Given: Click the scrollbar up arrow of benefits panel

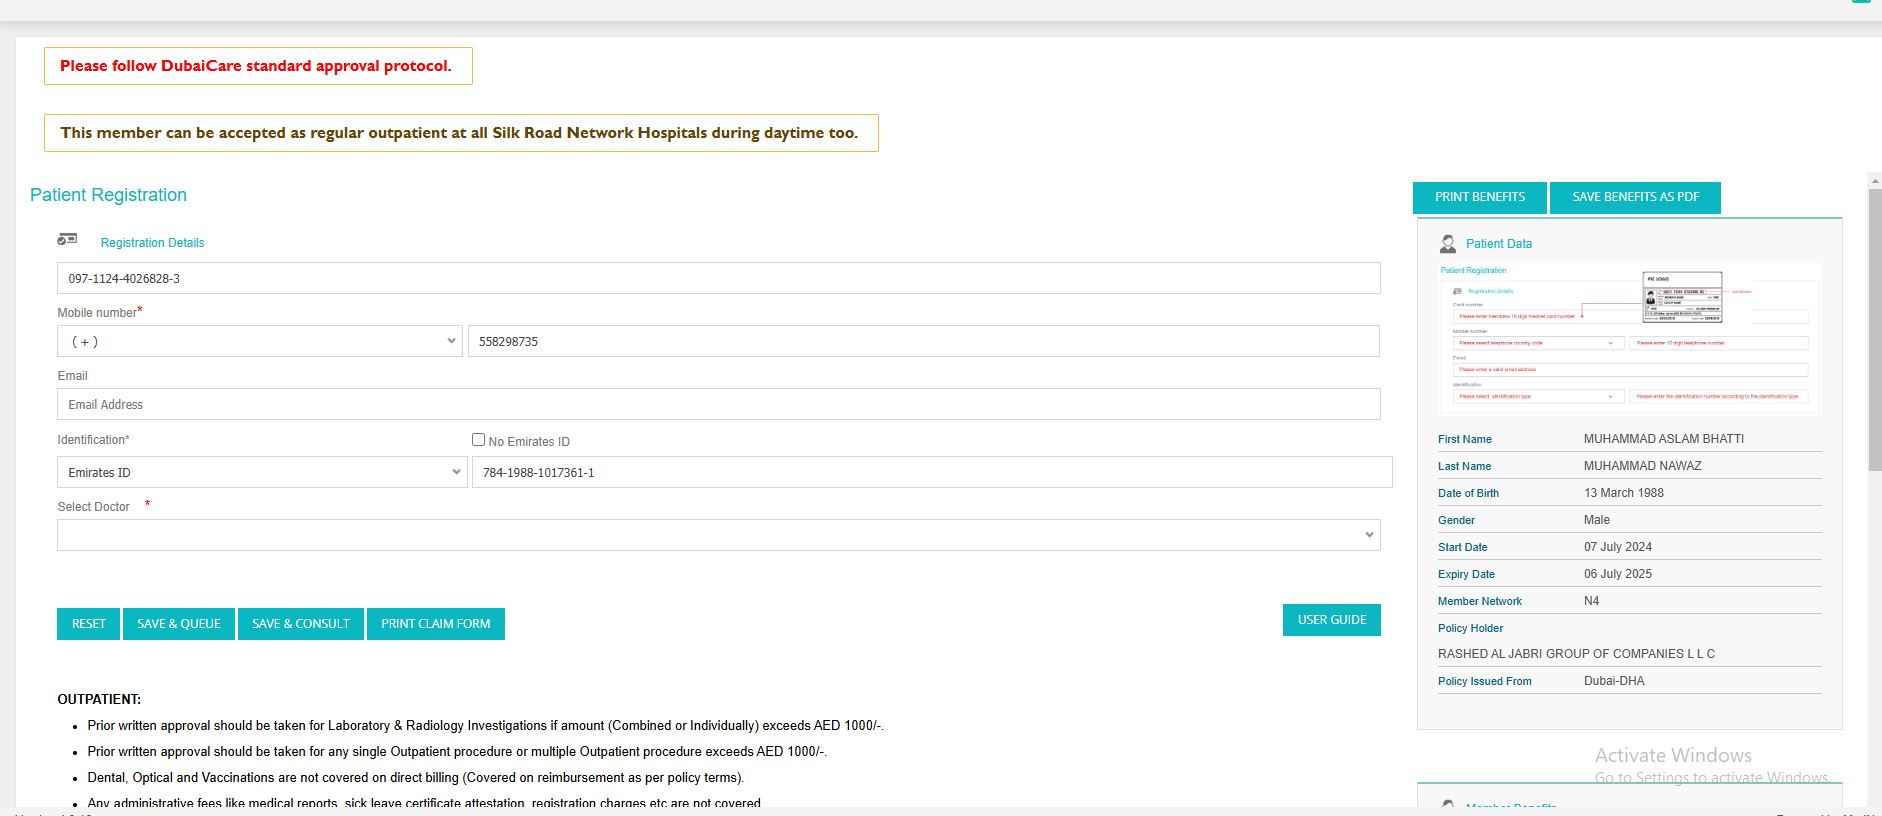Looking at the screenshot, I should (1874, 181).
